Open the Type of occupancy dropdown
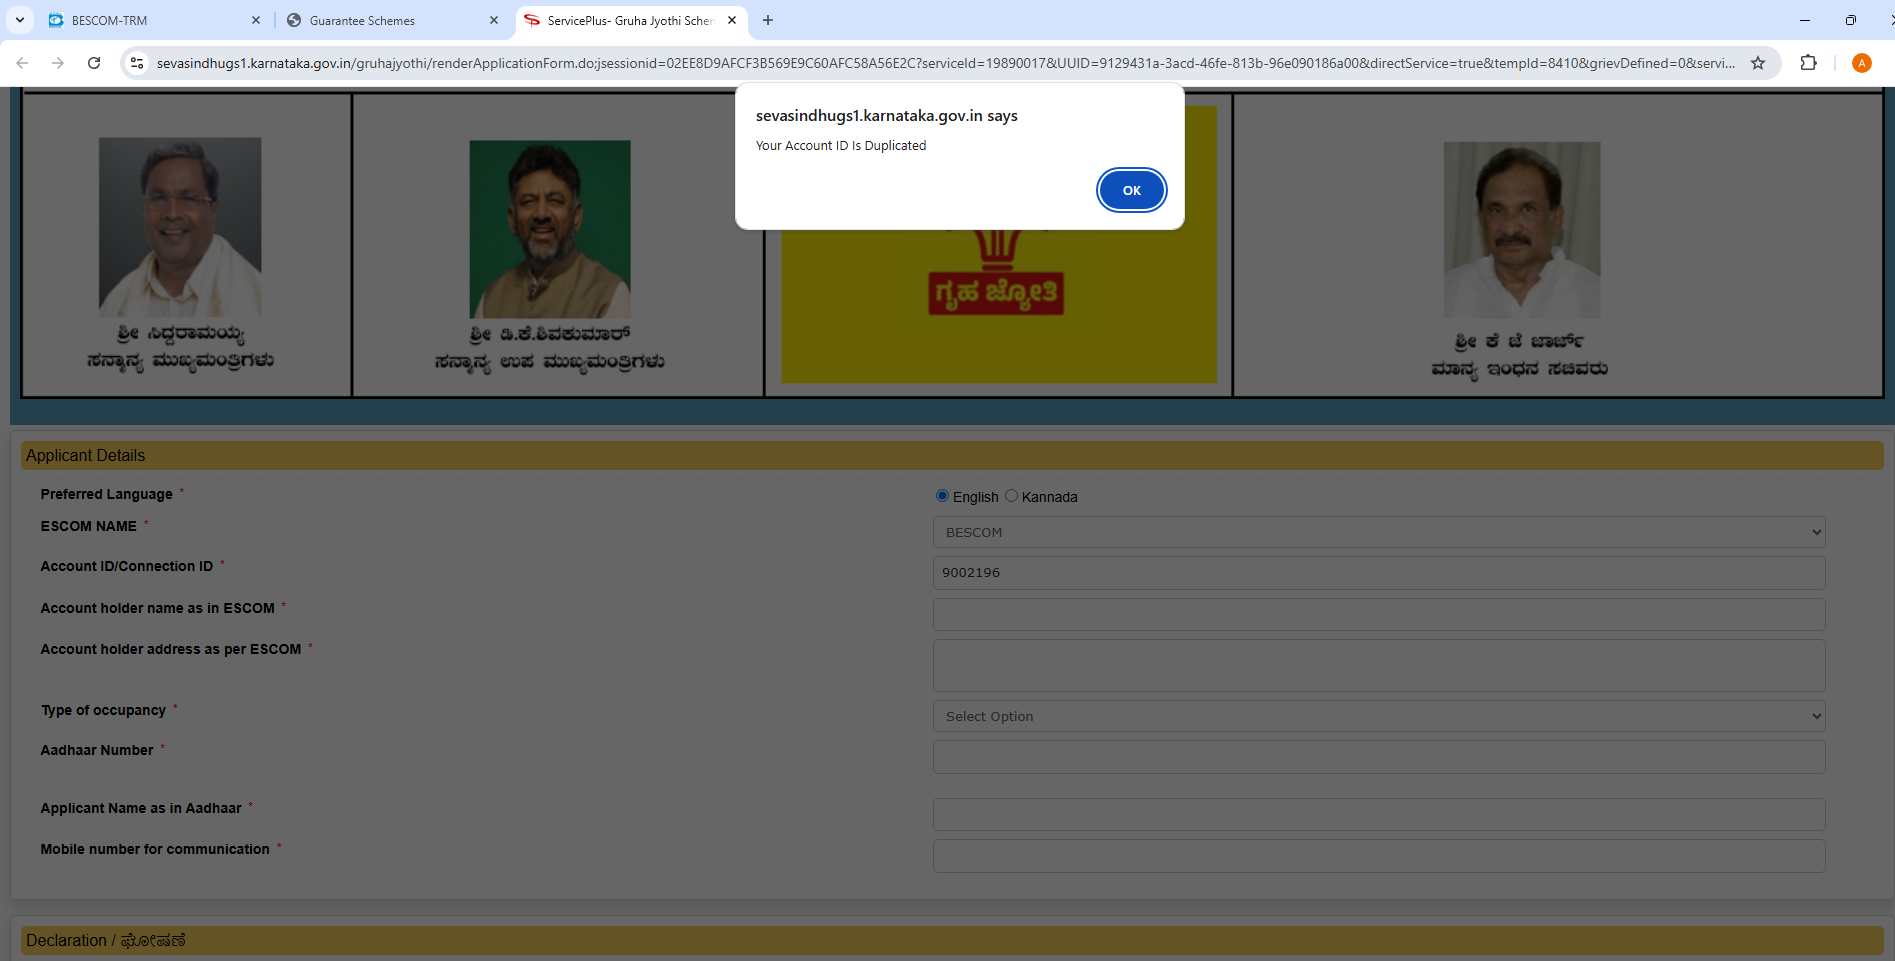The image size is (1895, 961). pos(1379,716)
